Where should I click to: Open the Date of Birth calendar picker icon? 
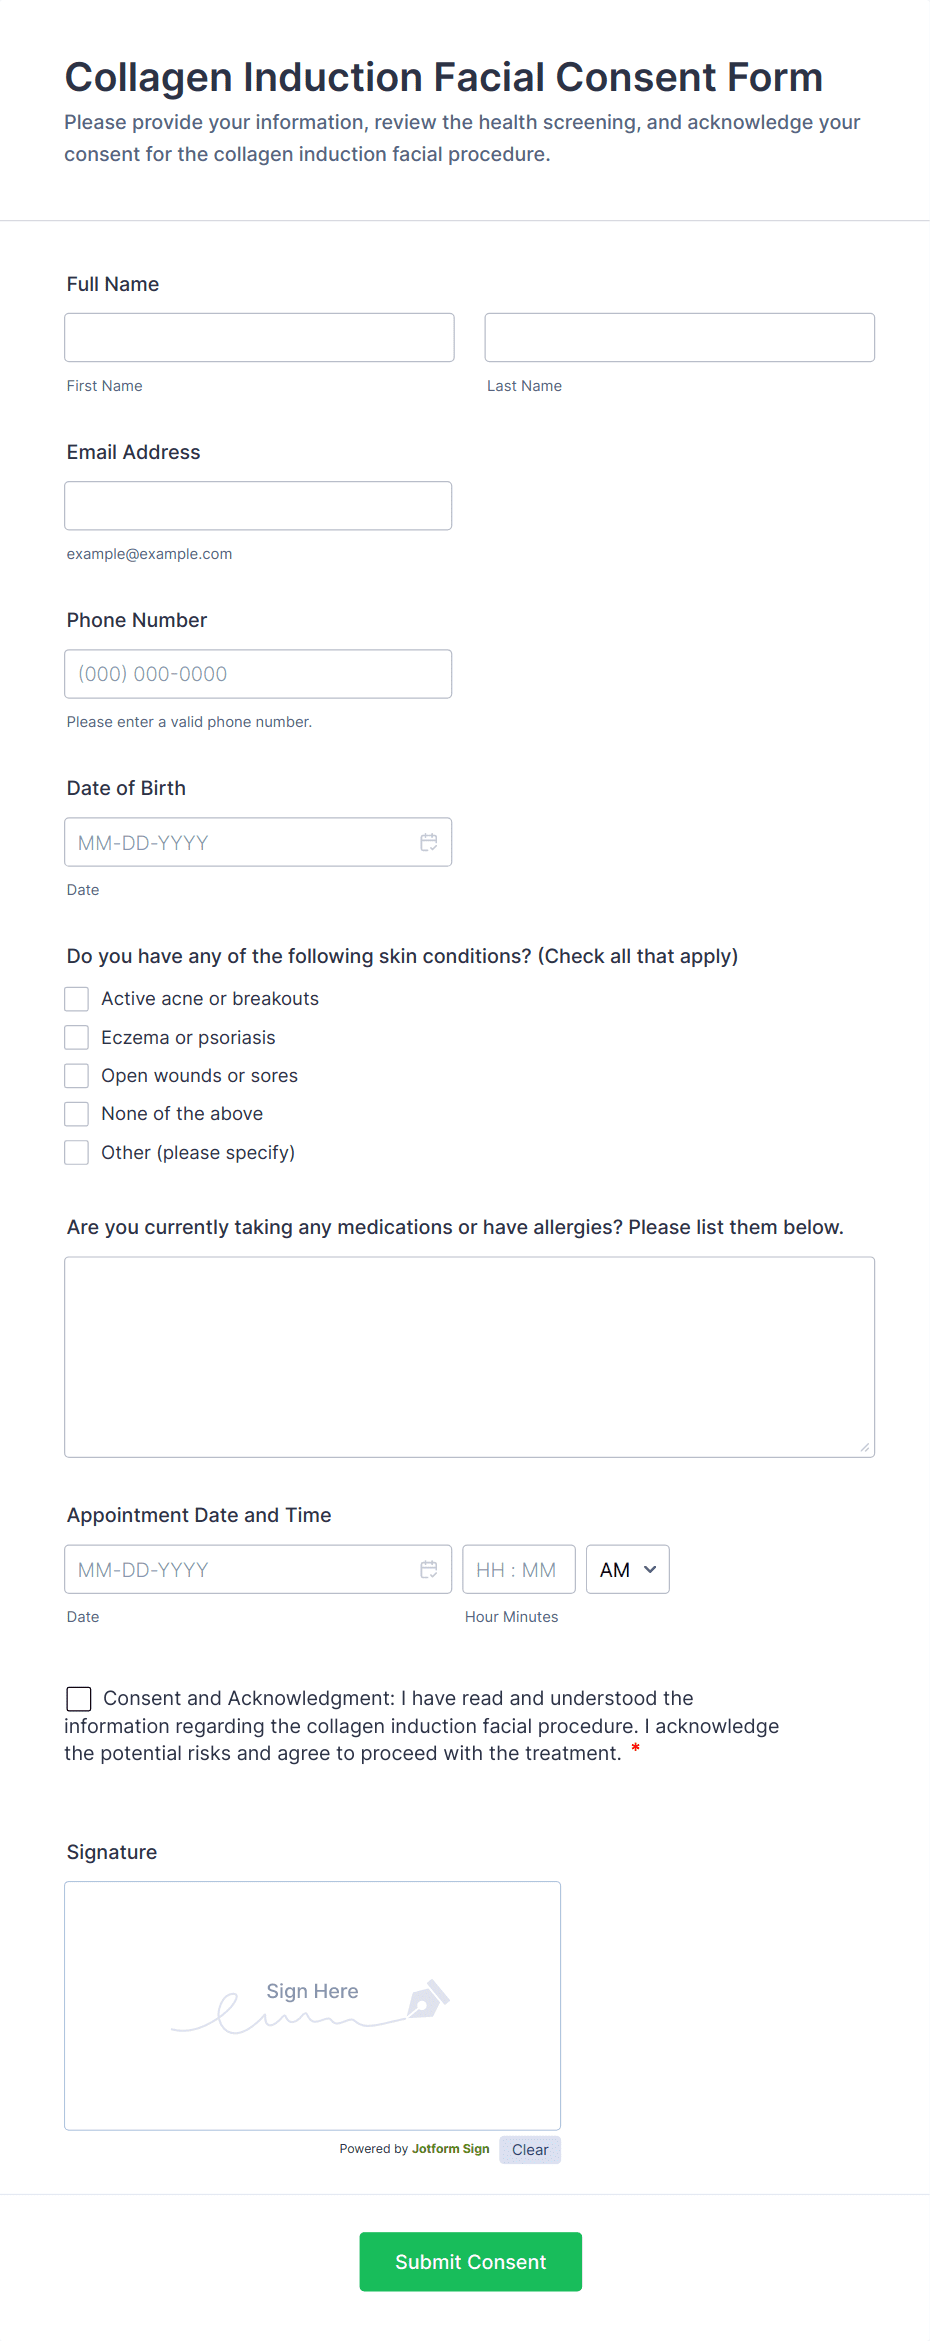[x=429, y=842]
